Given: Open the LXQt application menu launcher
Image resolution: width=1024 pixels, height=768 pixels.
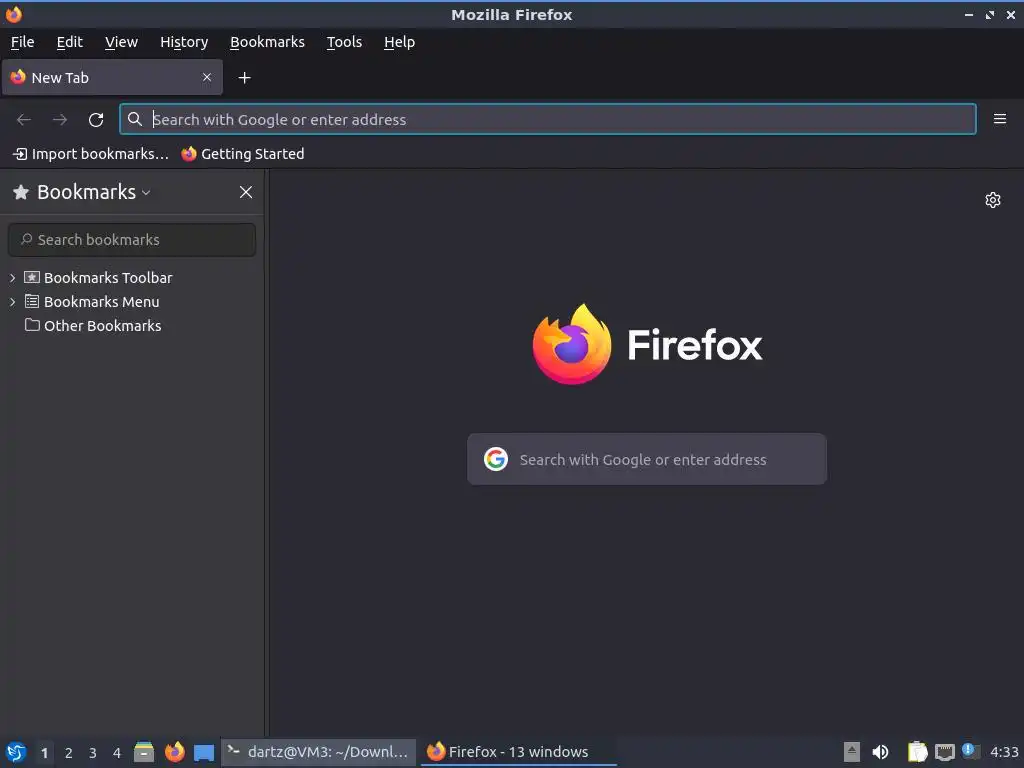Looking at the screenshot, I should pos(16,752).
